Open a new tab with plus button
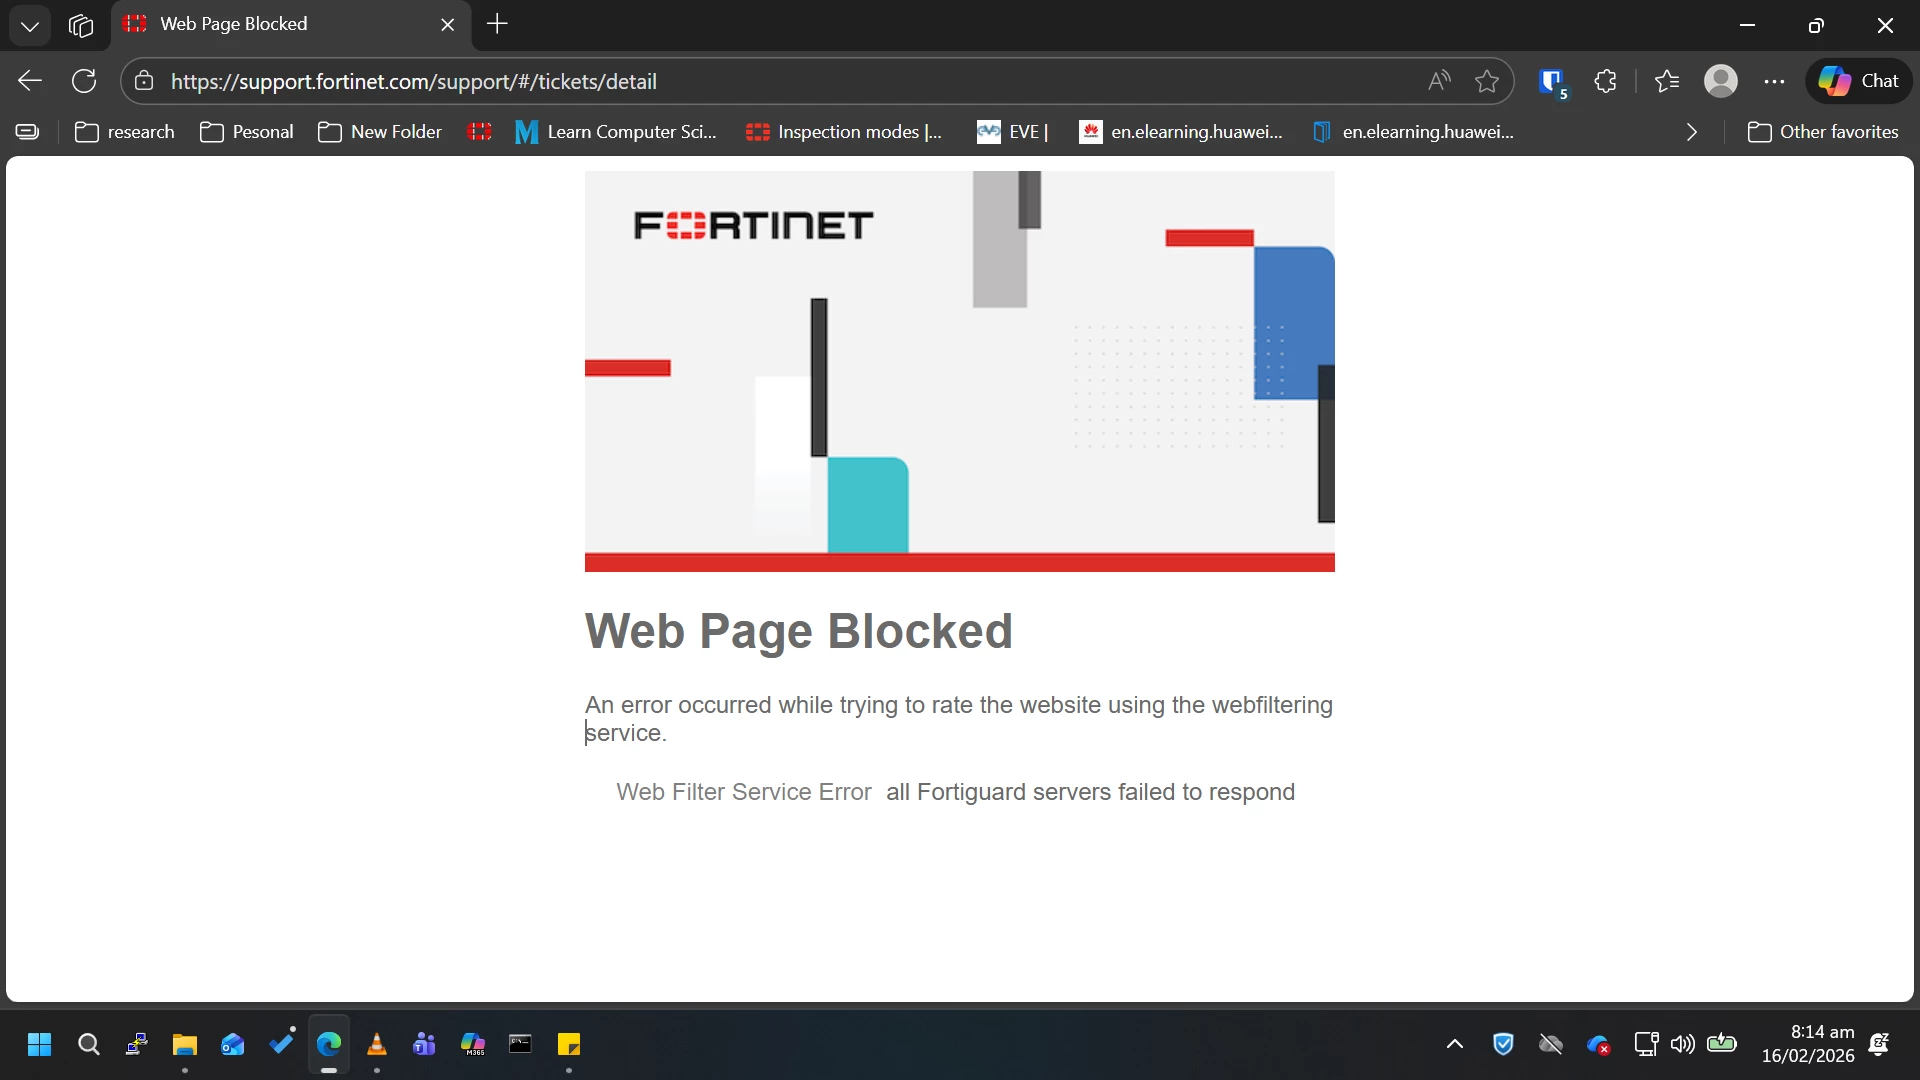Viewport: 1920px width, 1080px height. point(497,24)
